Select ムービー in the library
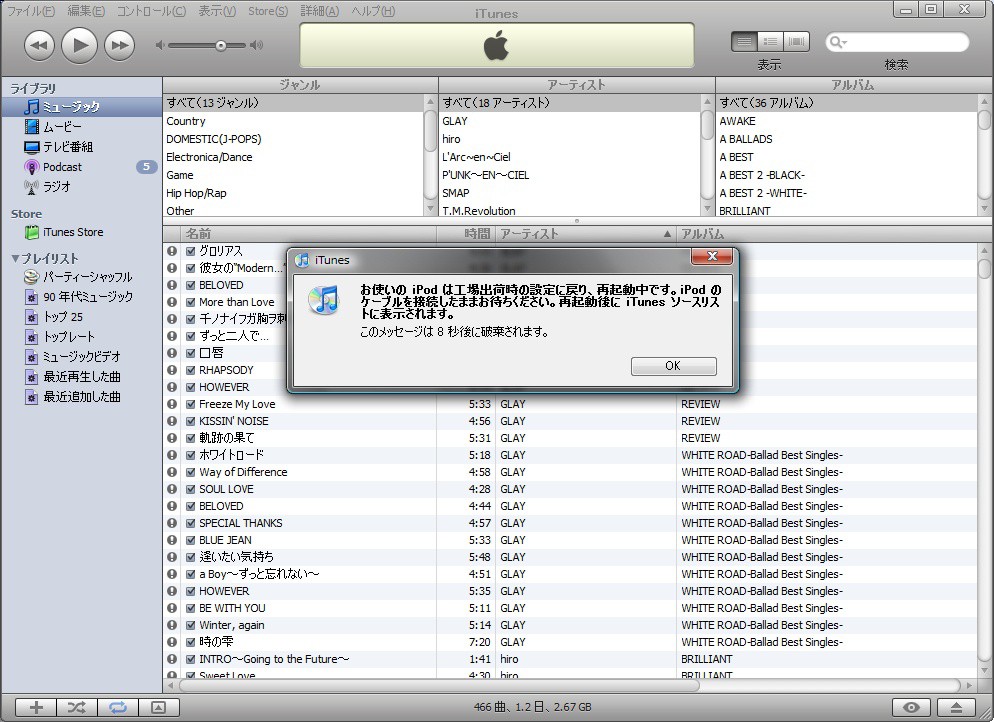The width and height of the screenshot is (994, 722). point(82,127)
